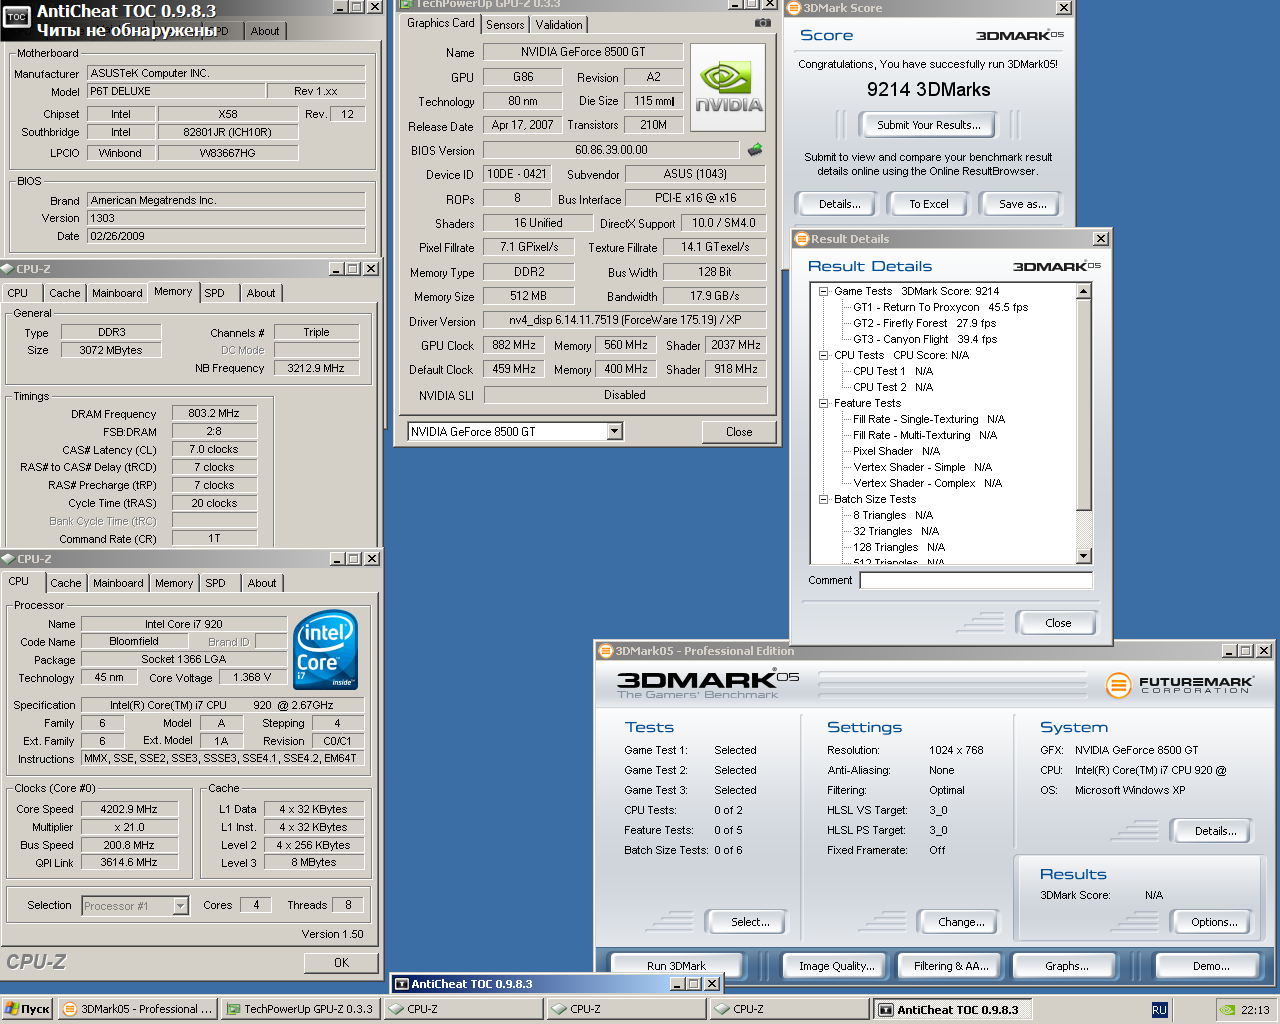Click the Options button in 3DMark05 Results

point(1213,922)
